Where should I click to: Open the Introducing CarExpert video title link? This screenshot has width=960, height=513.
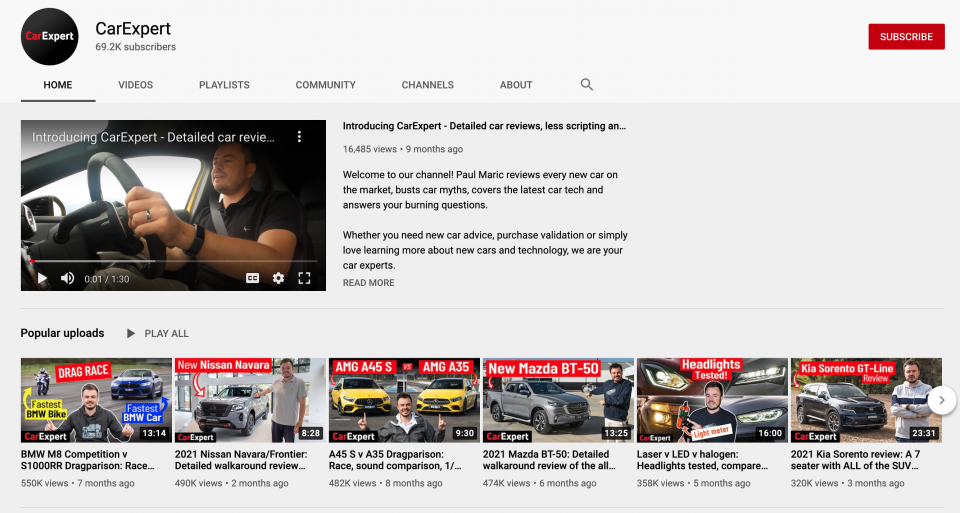[x=484, y=126]
